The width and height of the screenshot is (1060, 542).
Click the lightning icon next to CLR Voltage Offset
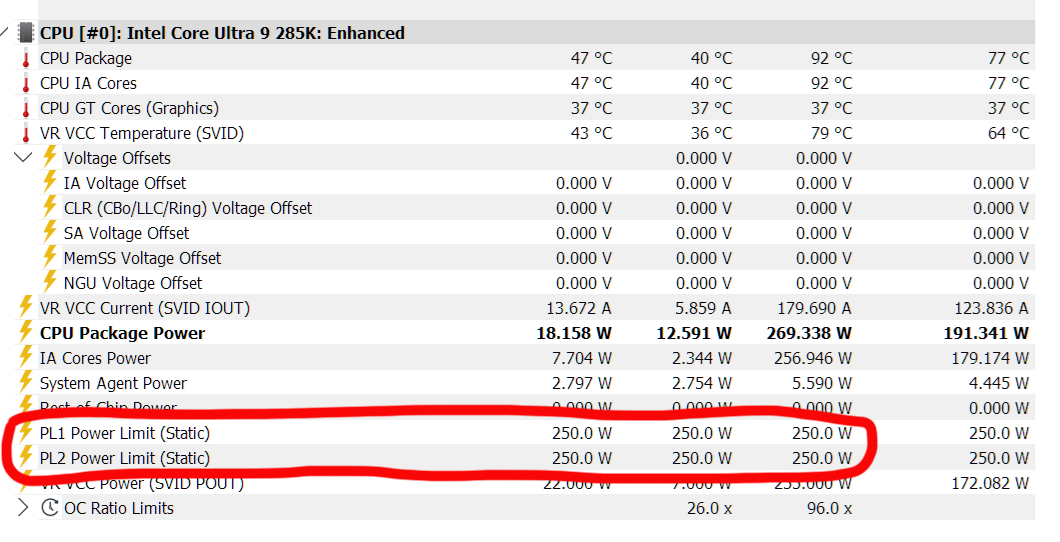(50, 207)
